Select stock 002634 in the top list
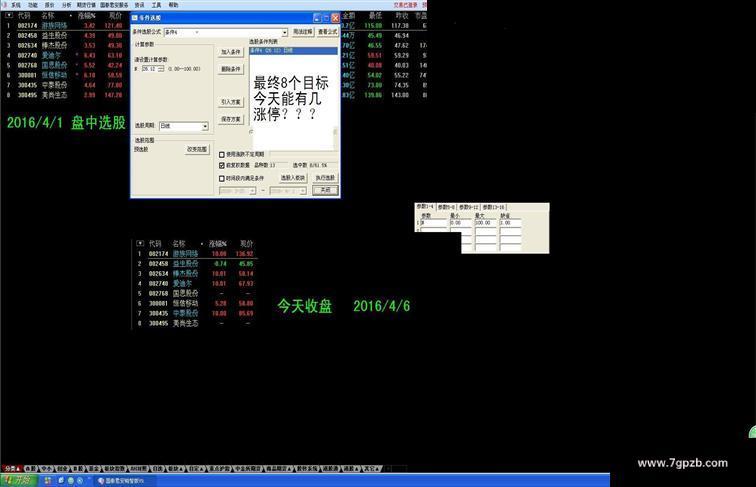756x487 pixels. click(64, 46)
